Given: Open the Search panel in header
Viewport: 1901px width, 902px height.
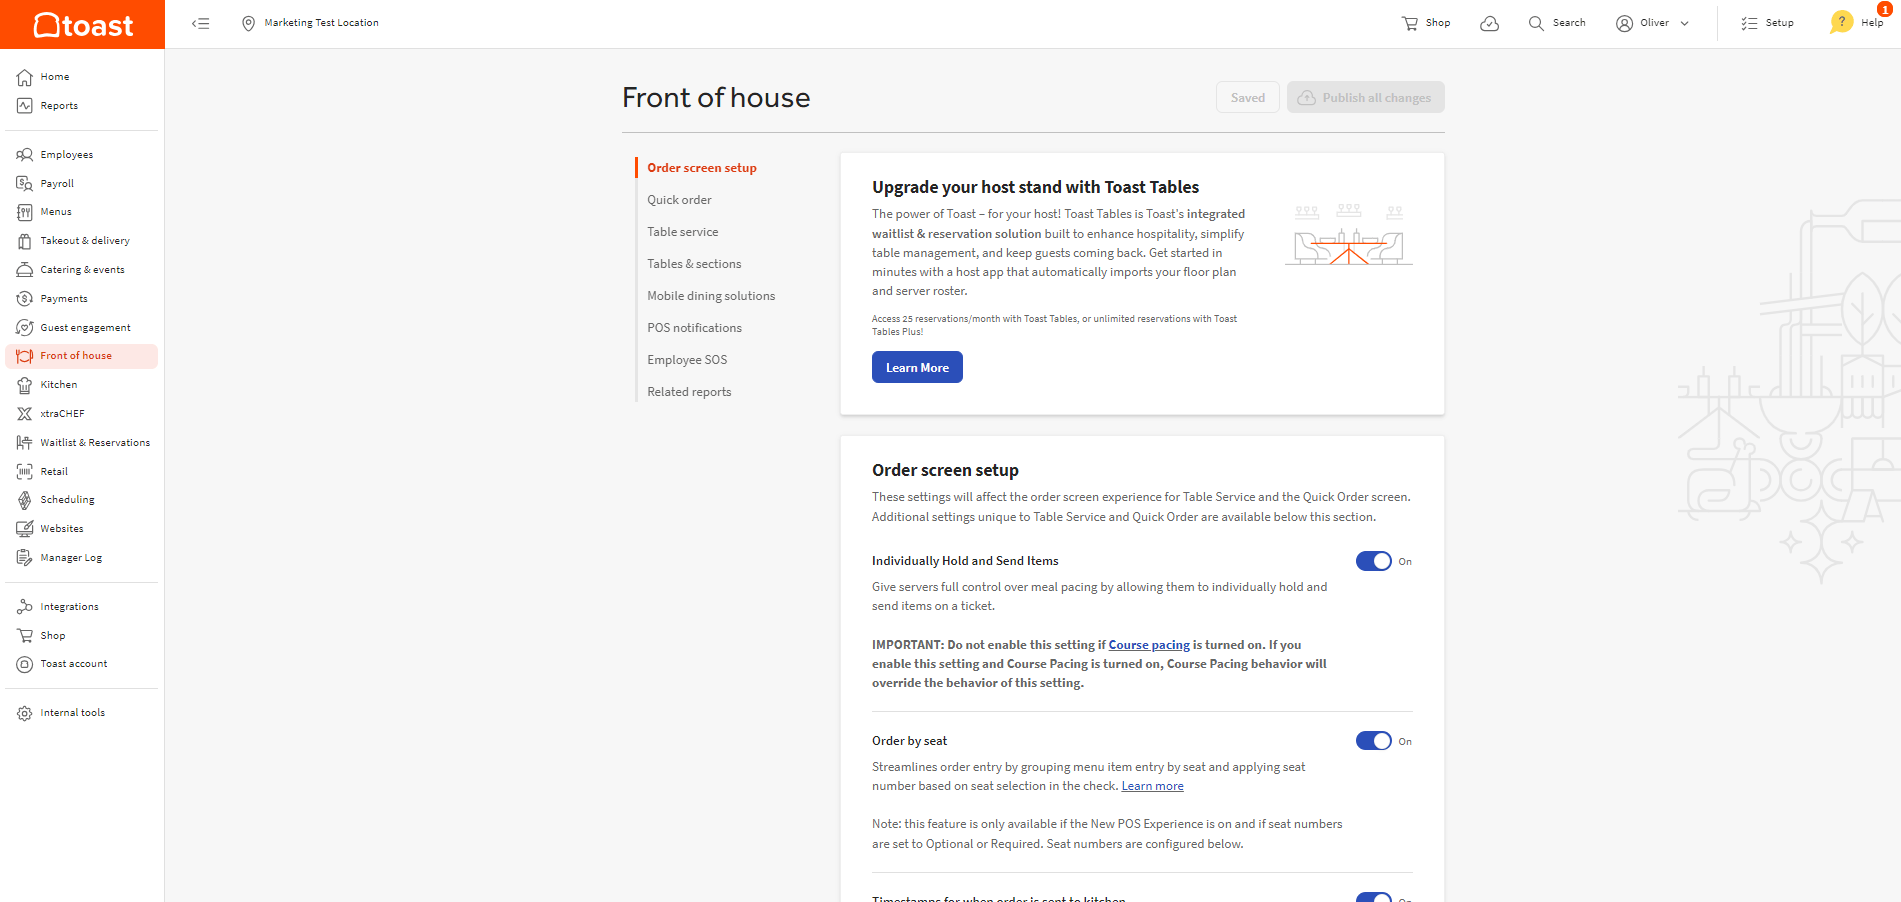Looking at the screenshot, I should (1557, 23).
